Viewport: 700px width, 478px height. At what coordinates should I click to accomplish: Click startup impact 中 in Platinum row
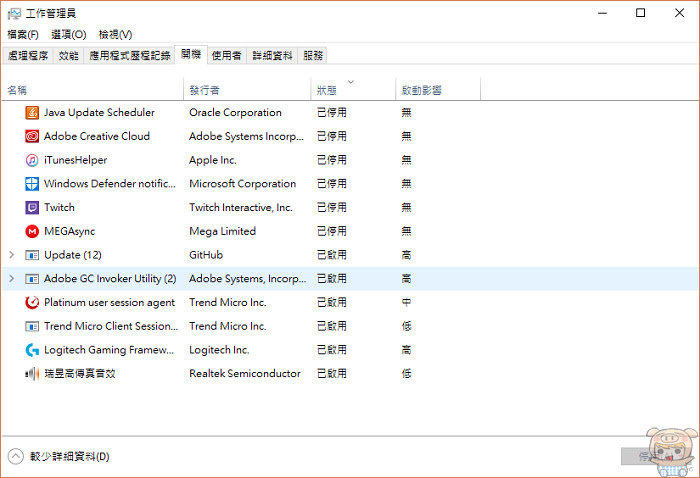(x=406, y=302)
